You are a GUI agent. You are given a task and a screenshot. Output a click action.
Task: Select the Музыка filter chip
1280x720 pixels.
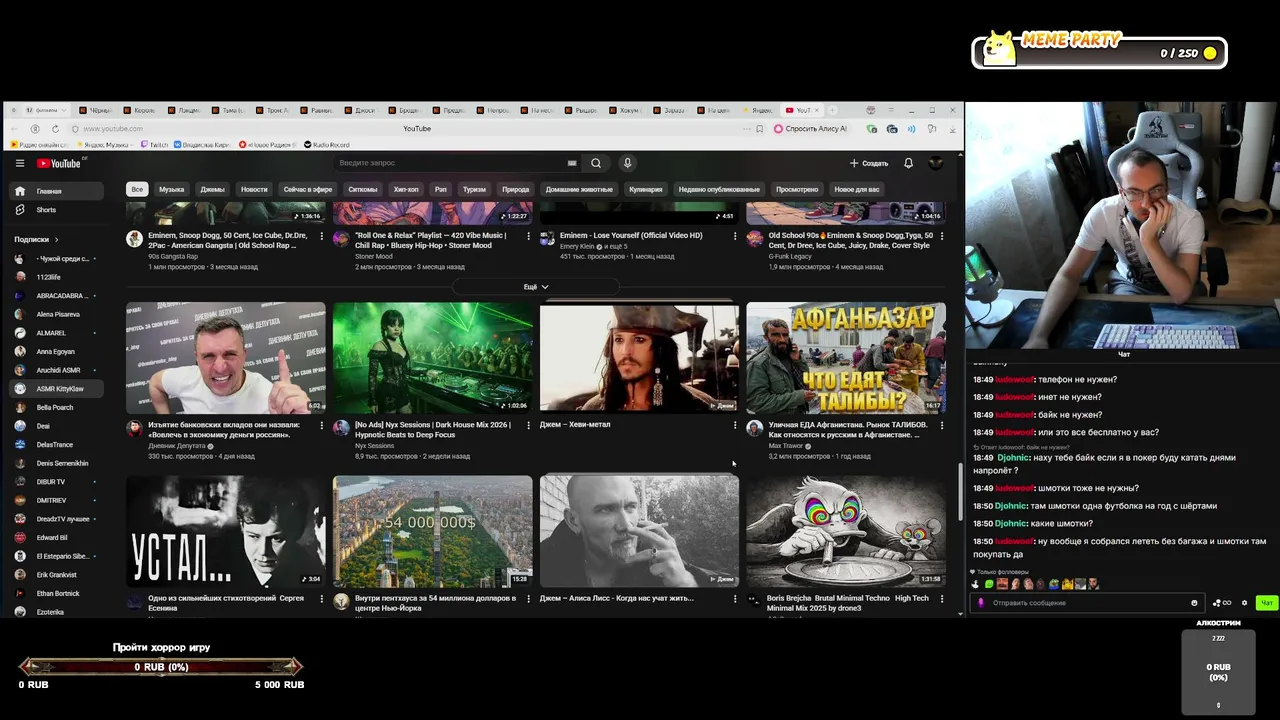pos(171,189)
